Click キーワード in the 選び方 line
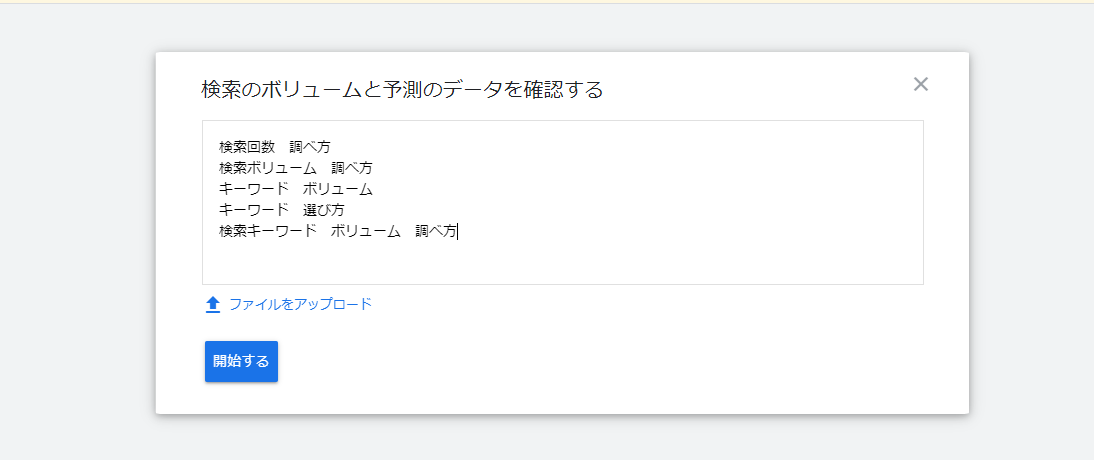 [x=254, y=210]
